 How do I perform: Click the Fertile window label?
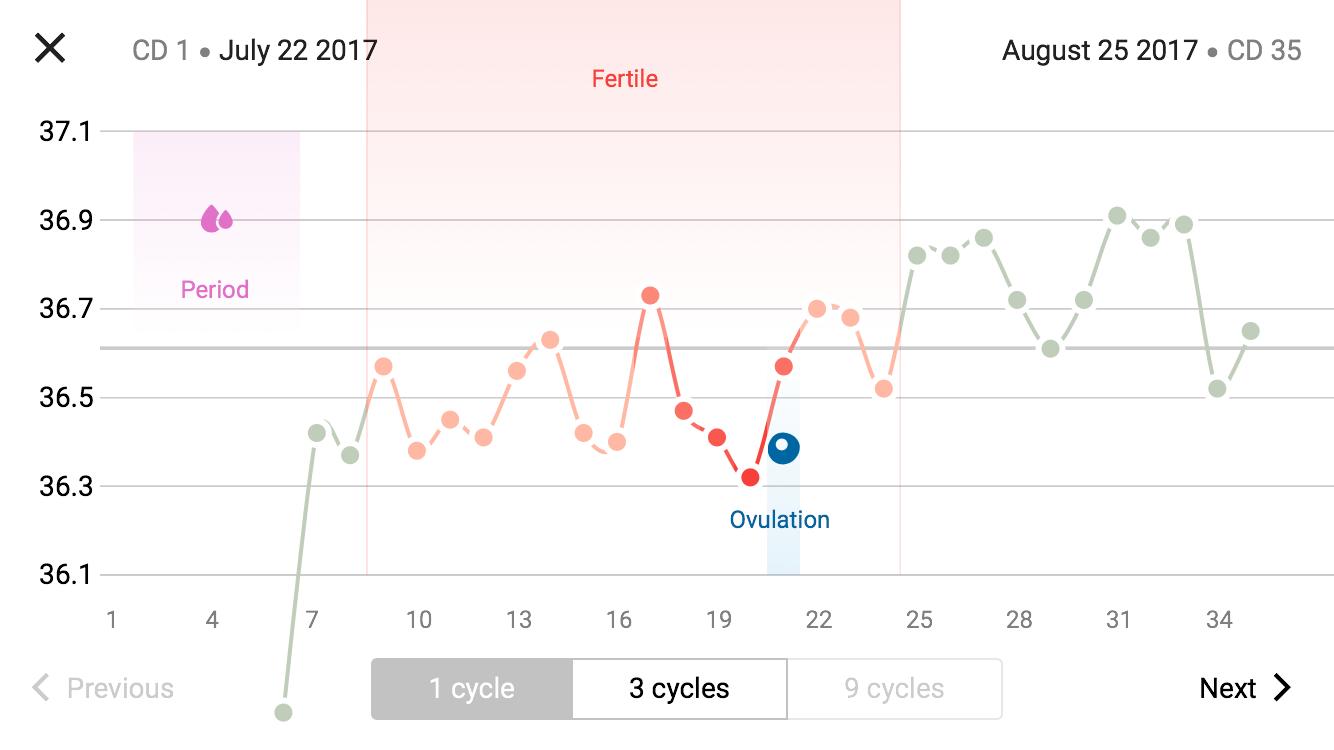tap(625, 79)
